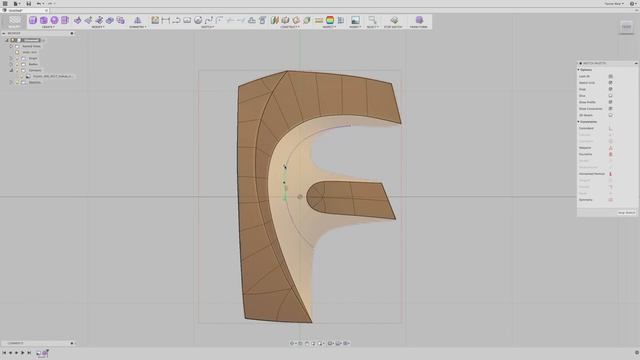The image size is (640, 360).
Task: Click Stop Sketch button in Sketch Palette
Action: tap(627, 213)
